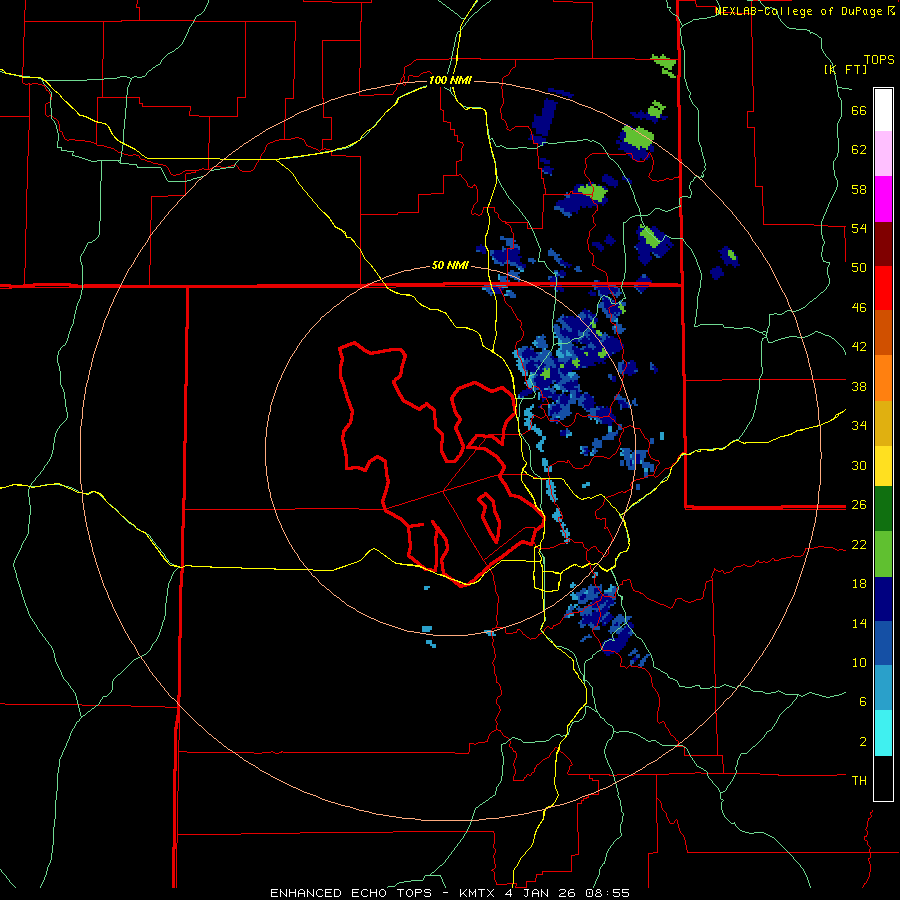Click the navy 14-18 kft legend swatch
The height and width of the screenshot is (900, 900).
pyautogui.click(x=883, y=599)
